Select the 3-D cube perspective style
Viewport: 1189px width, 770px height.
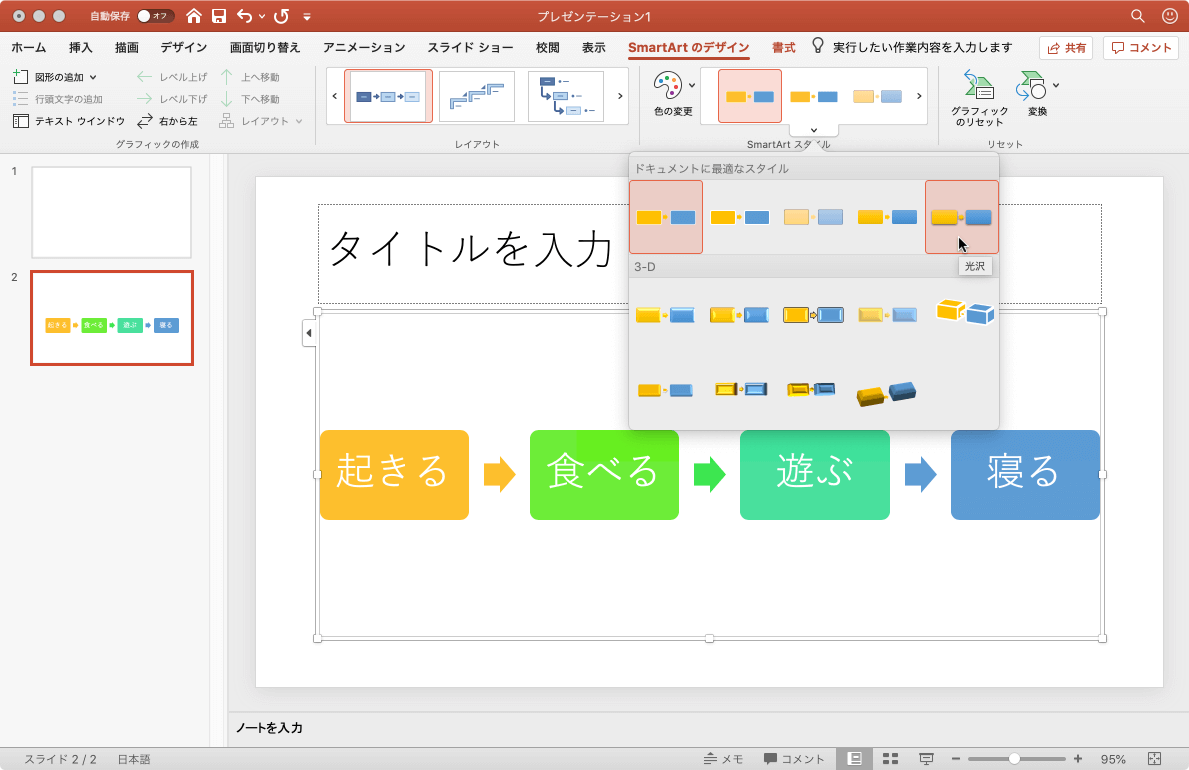point(965,311)
